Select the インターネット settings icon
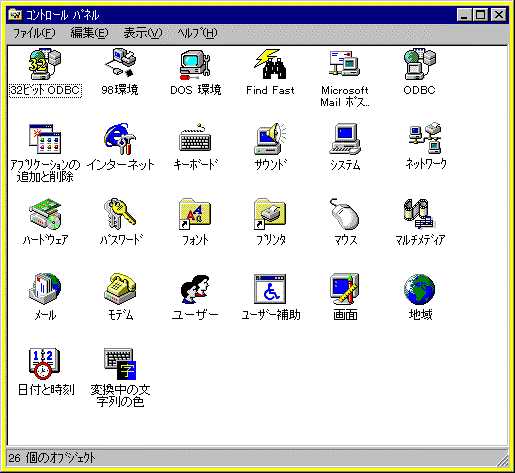515x473 pixels. coord(120,139)
